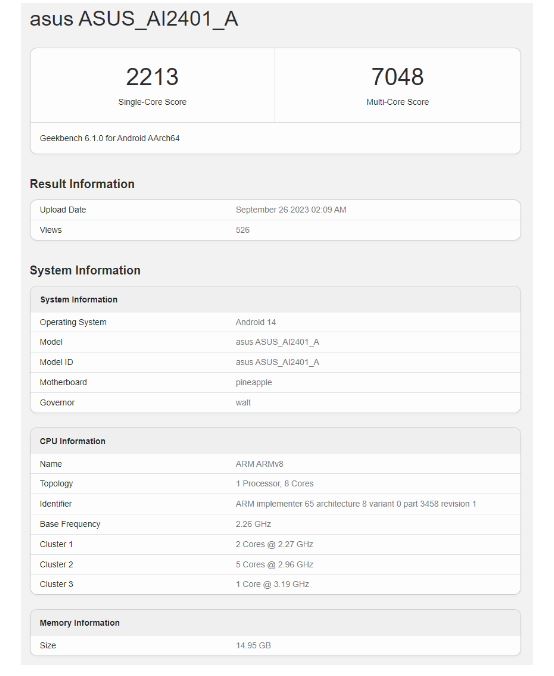Viewport: 554px width, 676px height.
Task: Click the Cluster 3 label
Action: pos(56,584)
